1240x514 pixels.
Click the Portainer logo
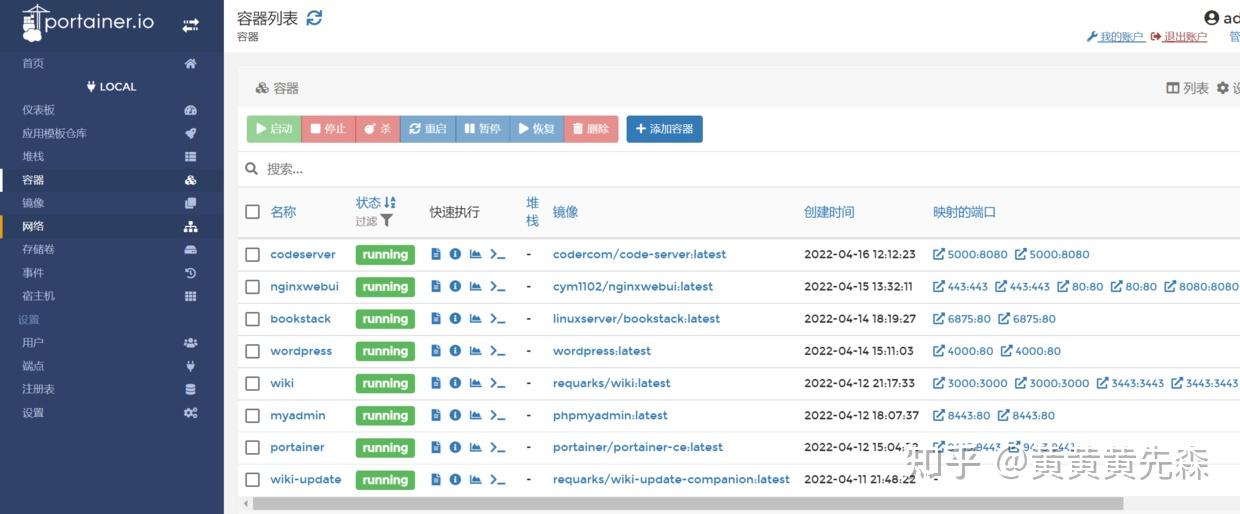tap(88, 22)
